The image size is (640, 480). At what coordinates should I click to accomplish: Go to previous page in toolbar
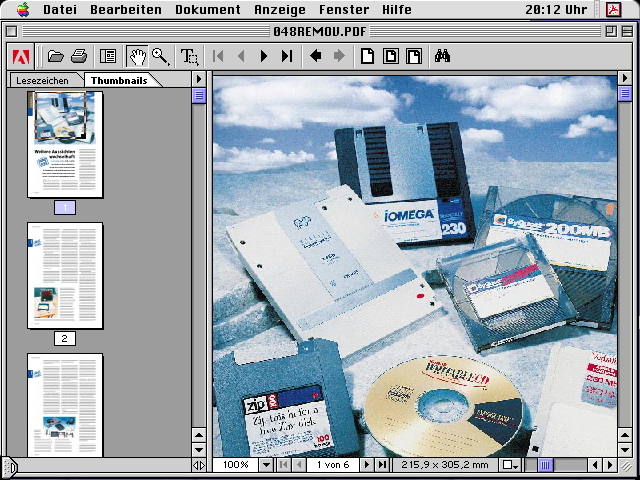click(241, 56)
